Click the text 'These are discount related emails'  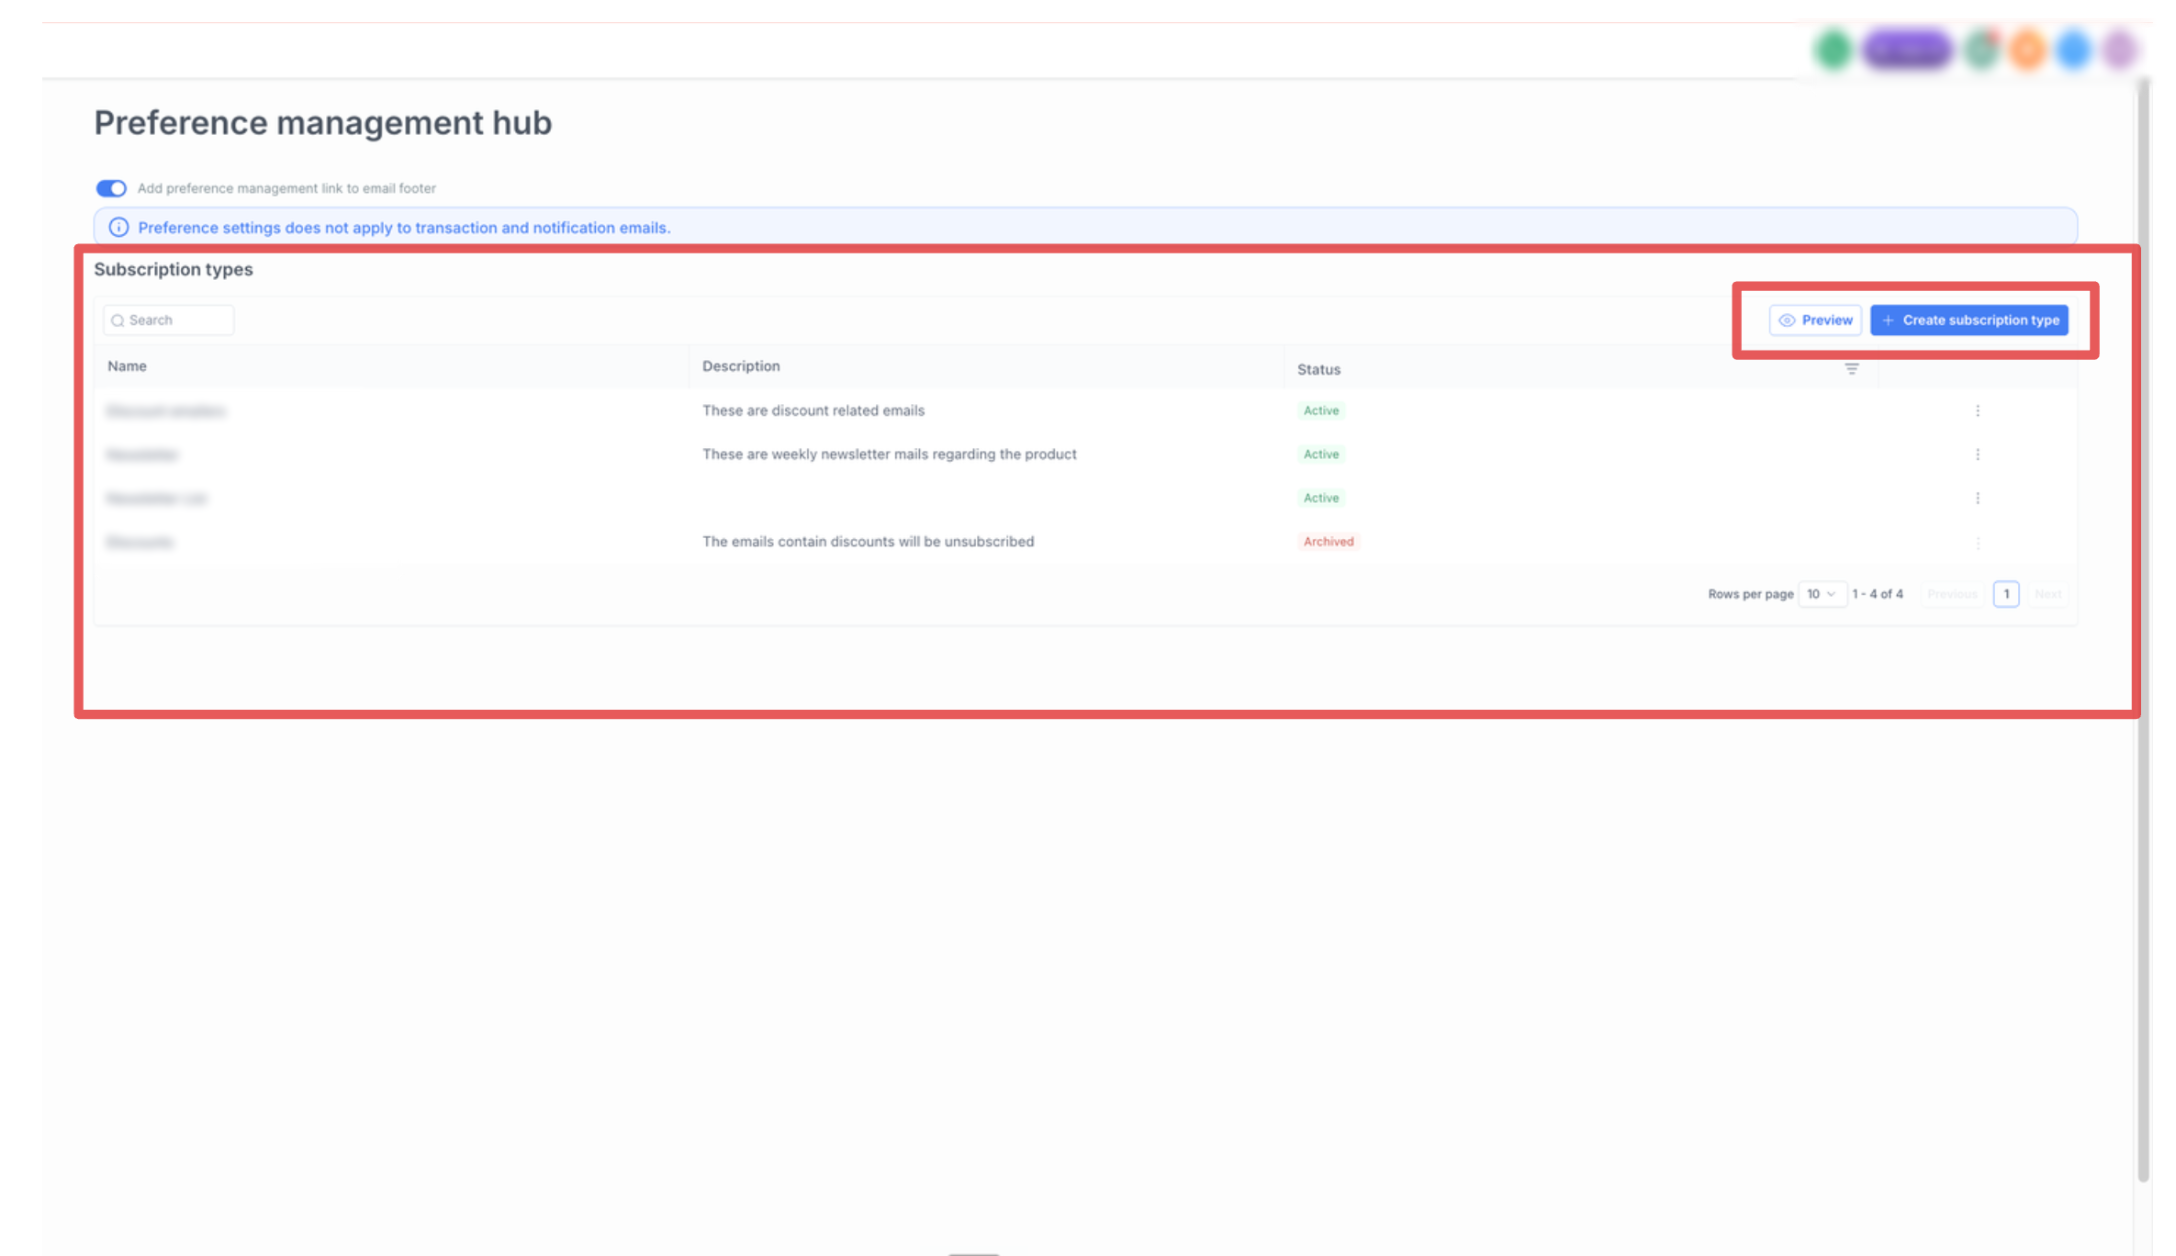click(x=813, y=410)
